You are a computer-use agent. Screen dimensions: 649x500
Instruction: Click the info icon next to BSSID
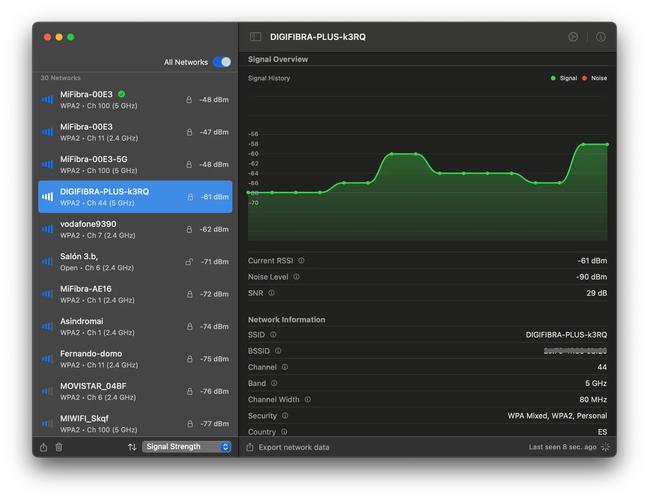point(278,351)
